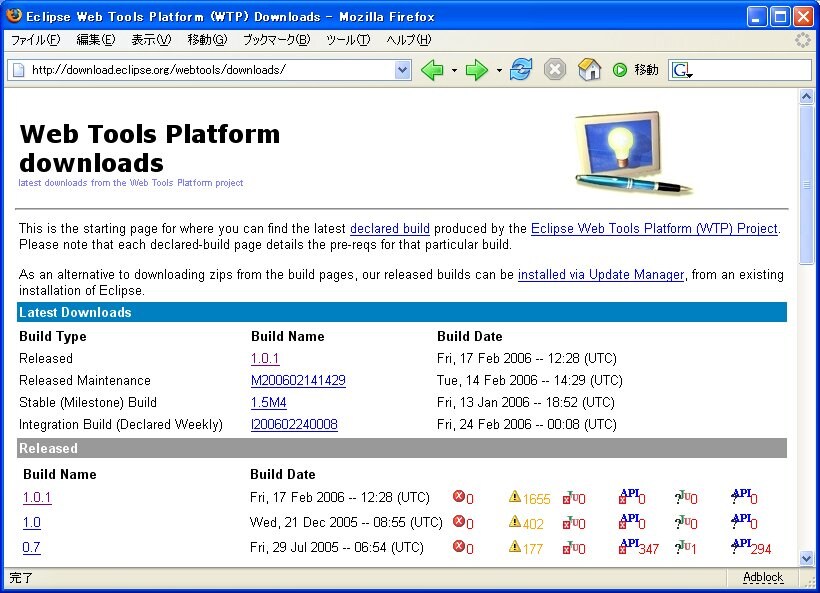Click the scrollbar down arrow
Screen dimensions: 820x593
(x=806, y=558)
